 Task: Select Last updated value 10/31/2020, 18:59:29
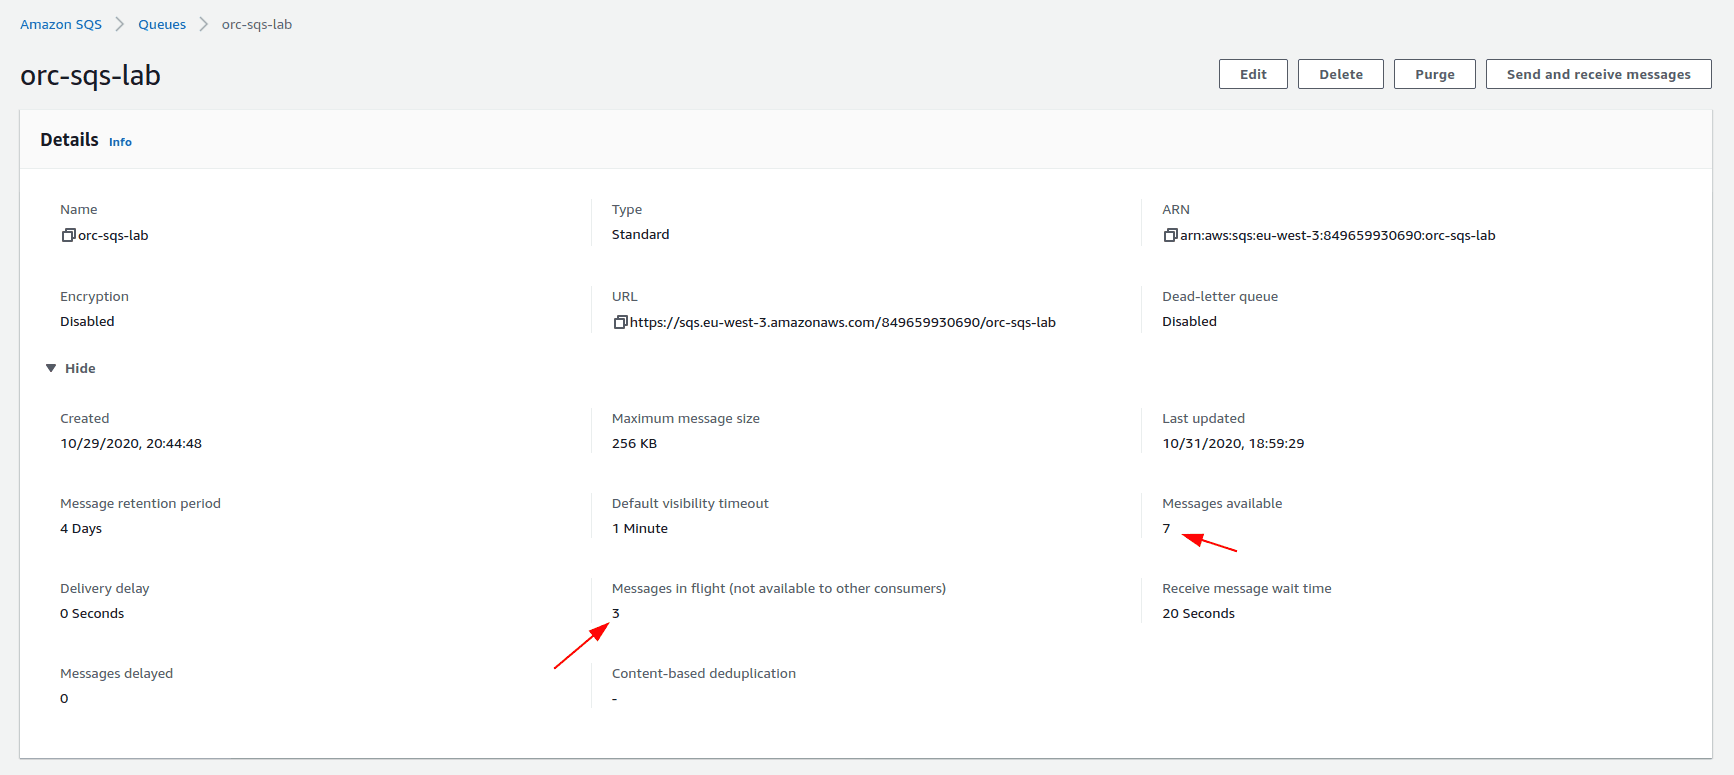coord(1233,443)
